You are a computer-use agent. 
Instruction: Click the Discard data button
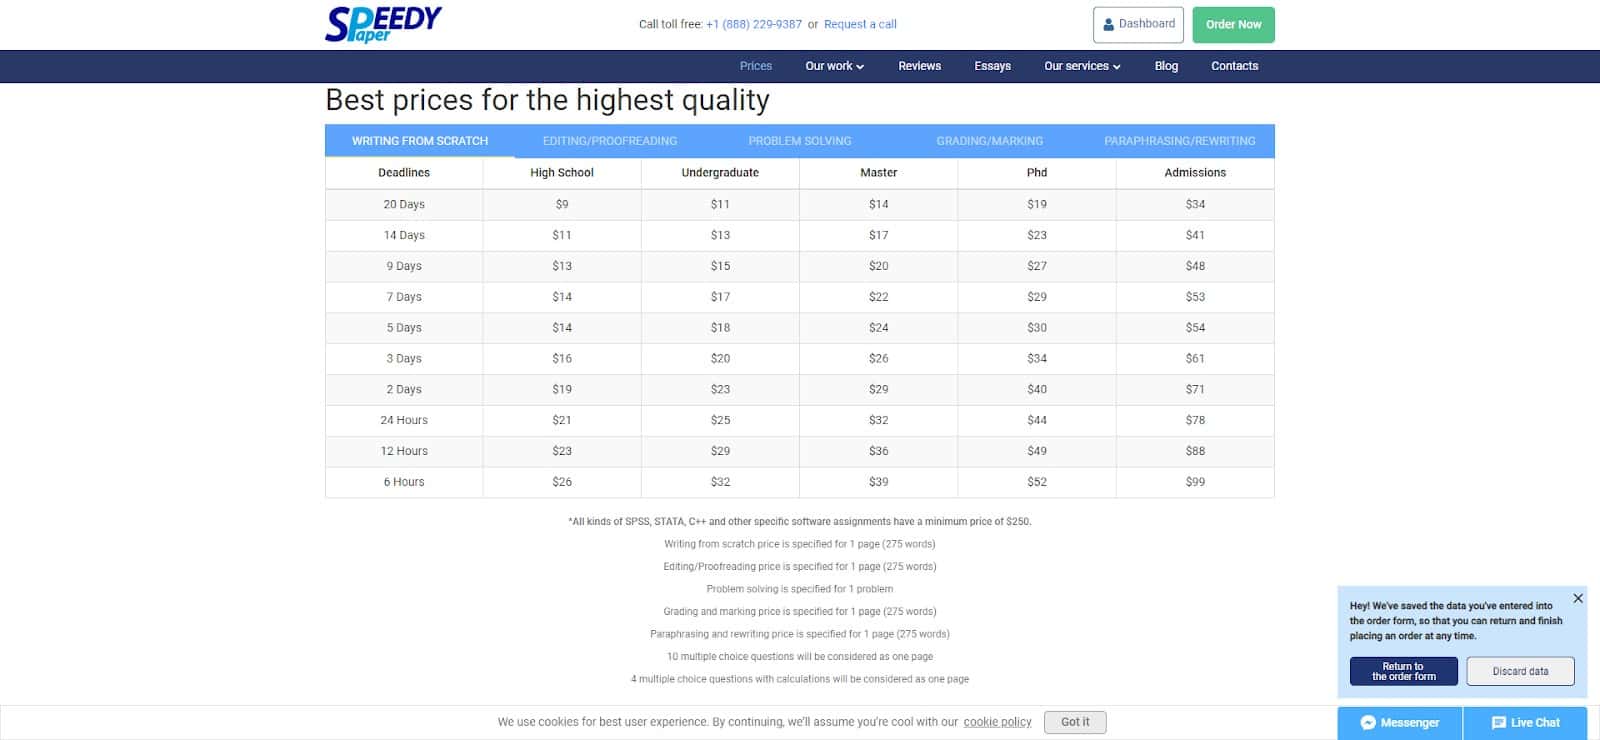1520,671
